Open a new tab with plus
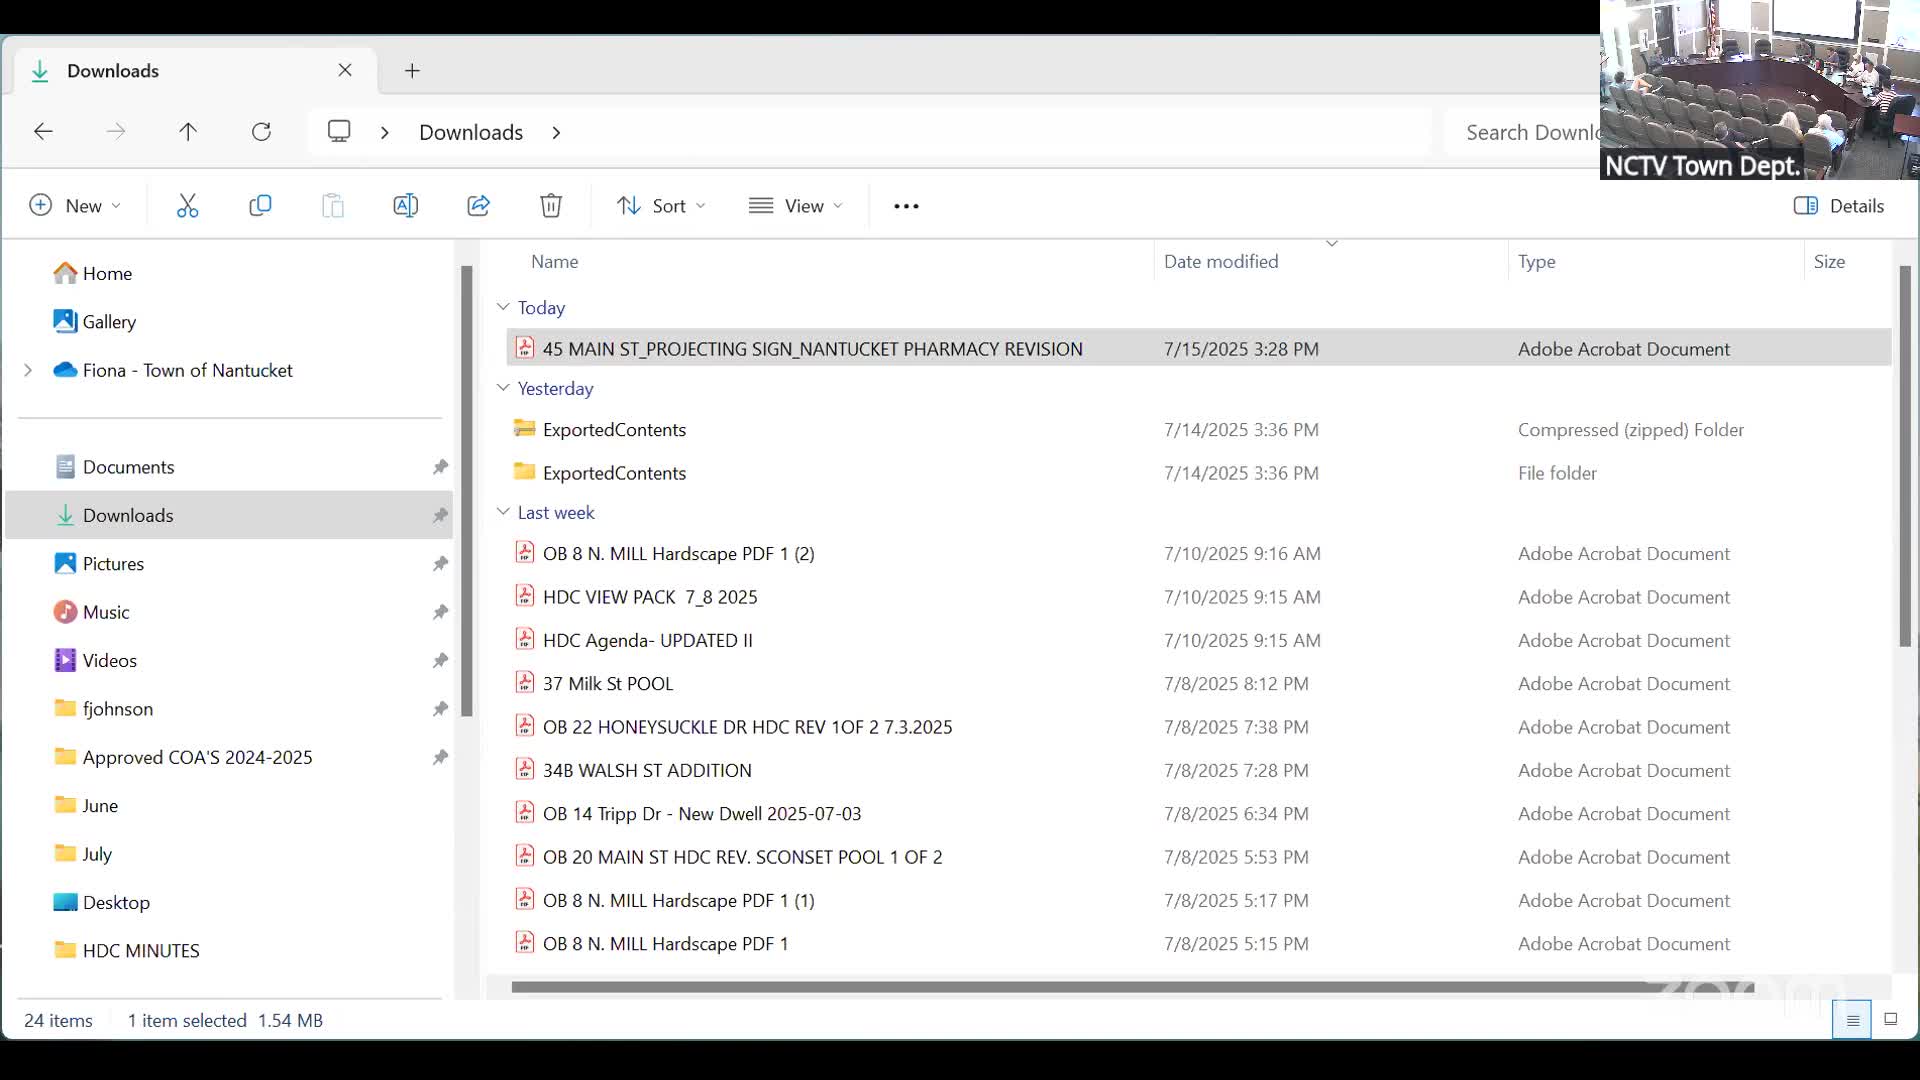The width and height of the screenshot is (1920, 1080). (412, 71)
